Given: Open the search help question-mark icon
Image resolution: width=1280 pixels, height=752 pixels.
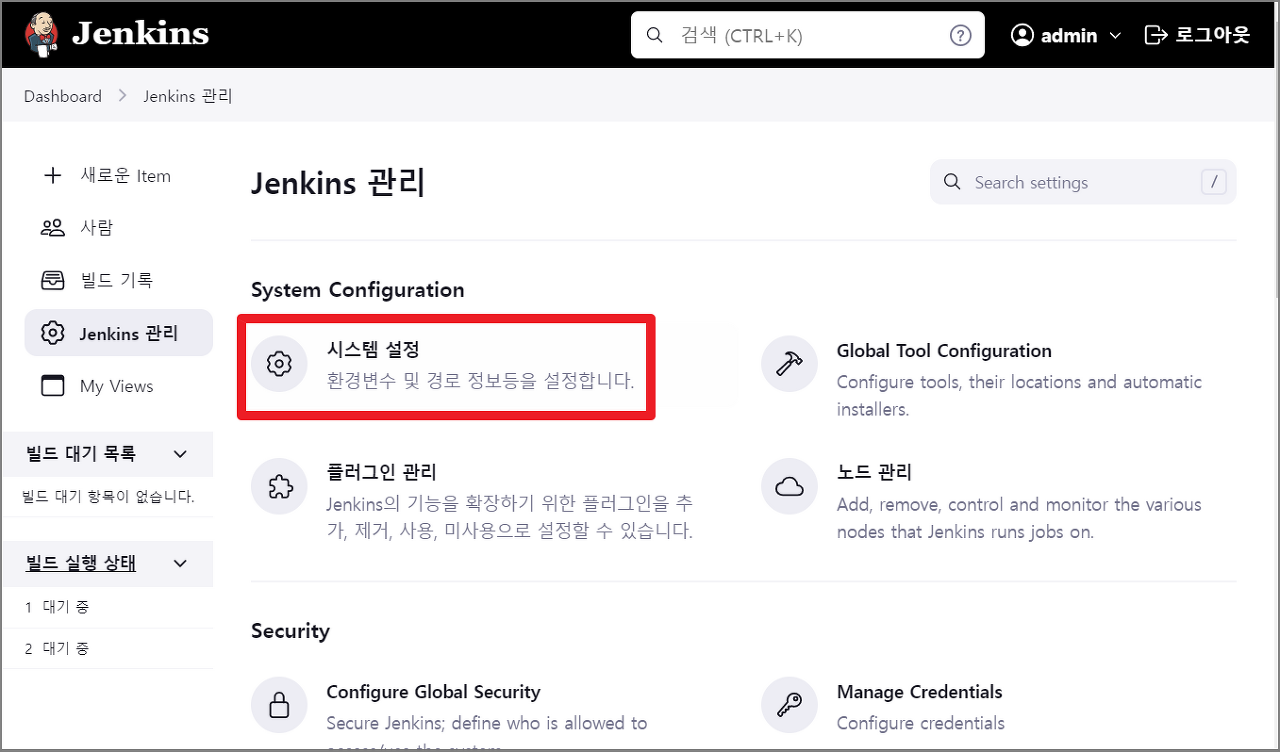Looking at the screenshot, I should coord(960,35).
